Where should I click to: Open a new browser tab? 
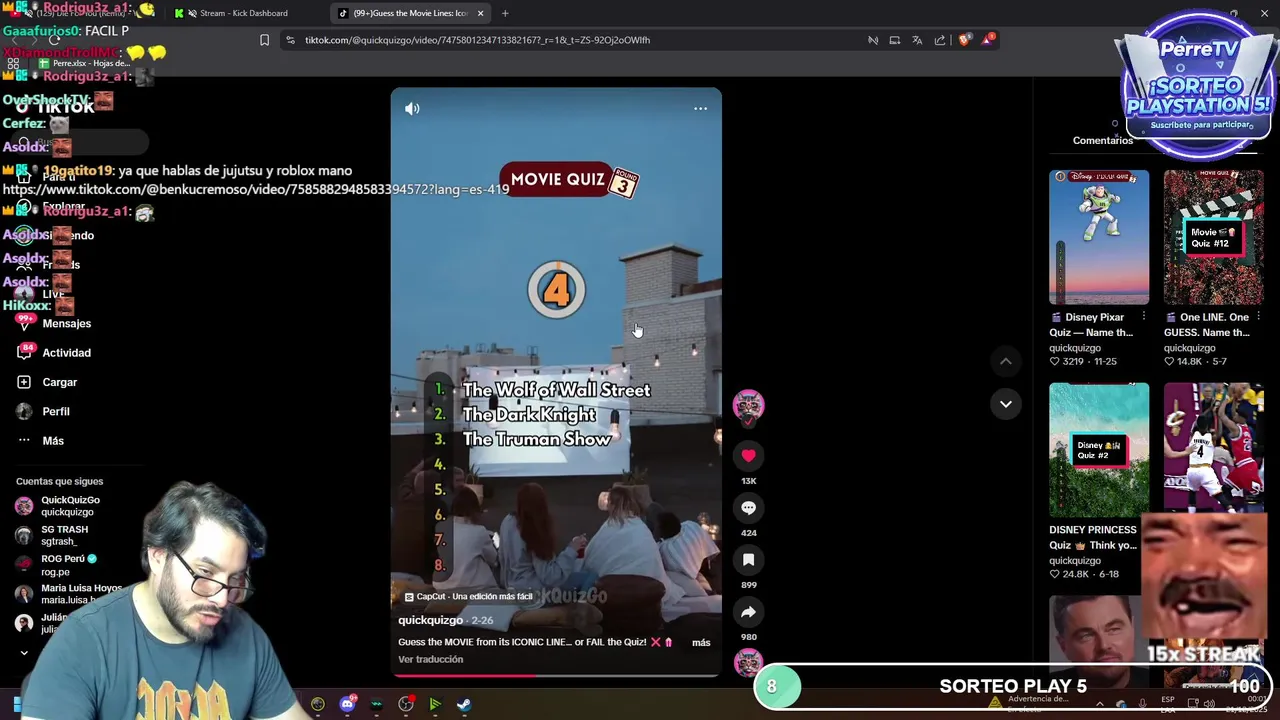tap(505, 13)
